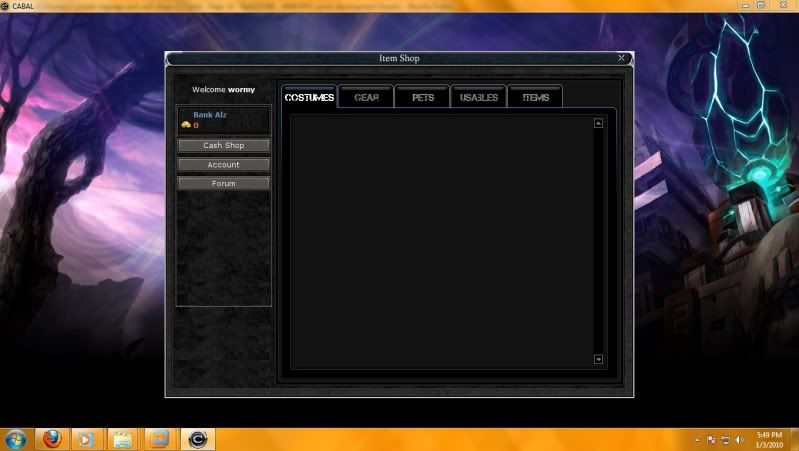Click the volume speaker tray icon
This screenshot has height=451, width=799.
(739, 440)
